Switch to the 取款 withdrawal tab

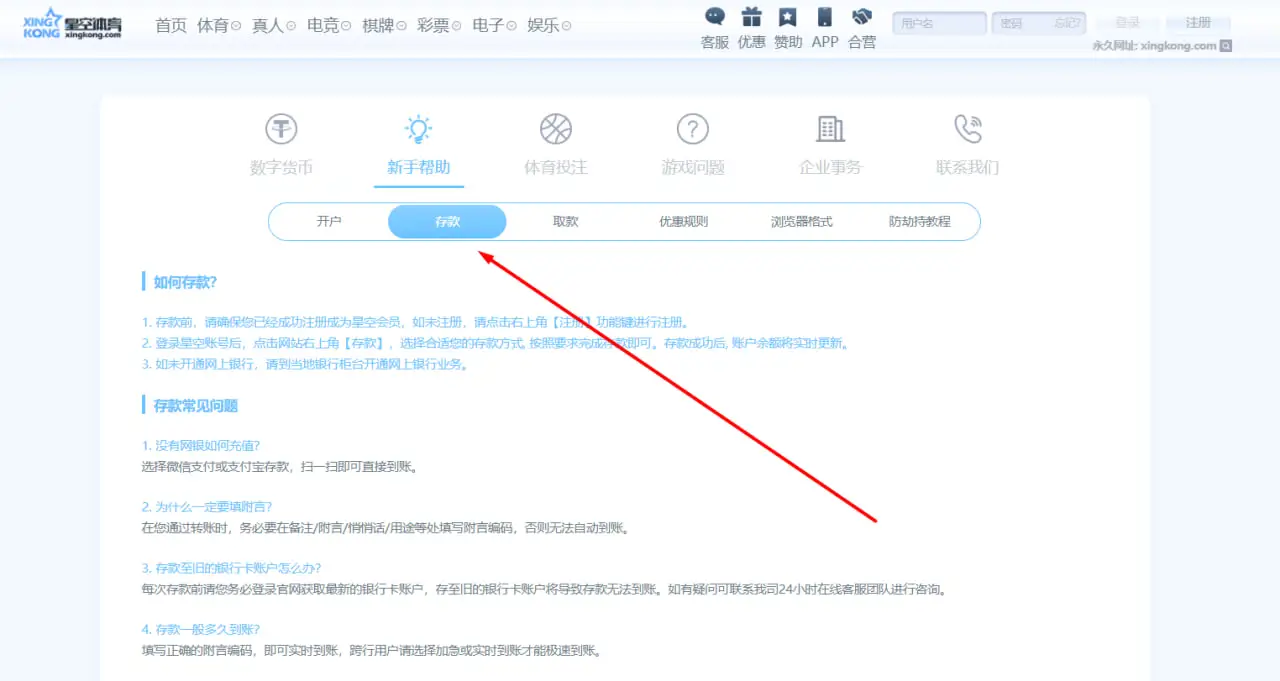pos(566,222)
